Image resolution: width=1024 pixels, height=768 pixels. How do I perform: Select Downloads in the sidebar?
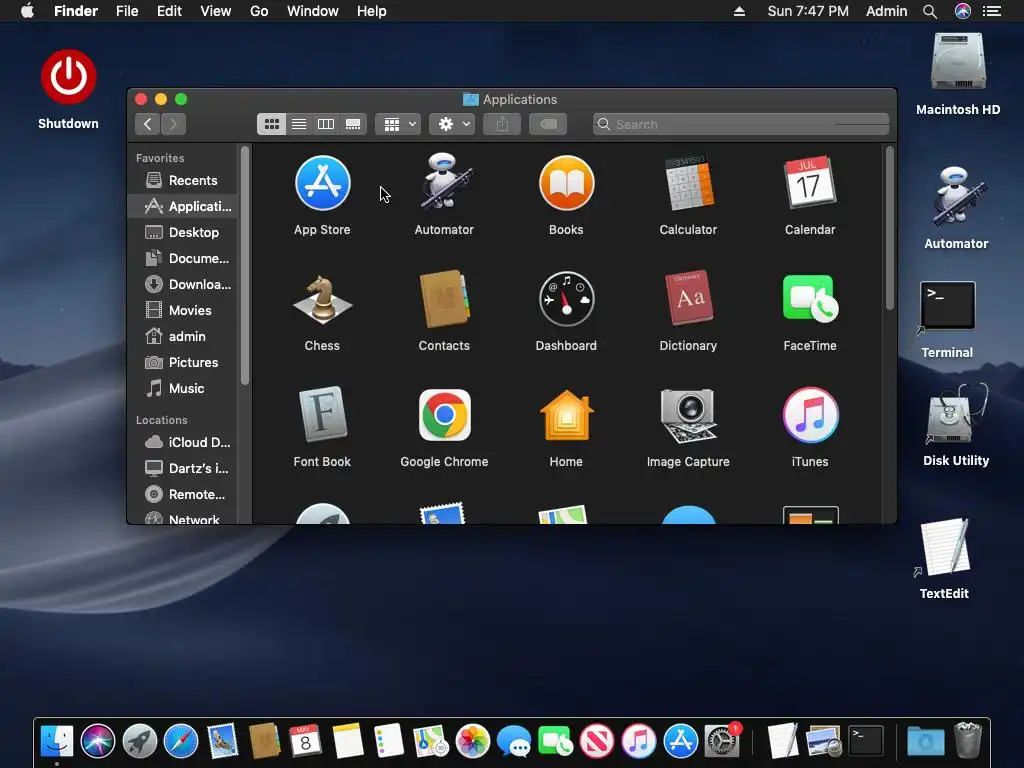point(182,285)
